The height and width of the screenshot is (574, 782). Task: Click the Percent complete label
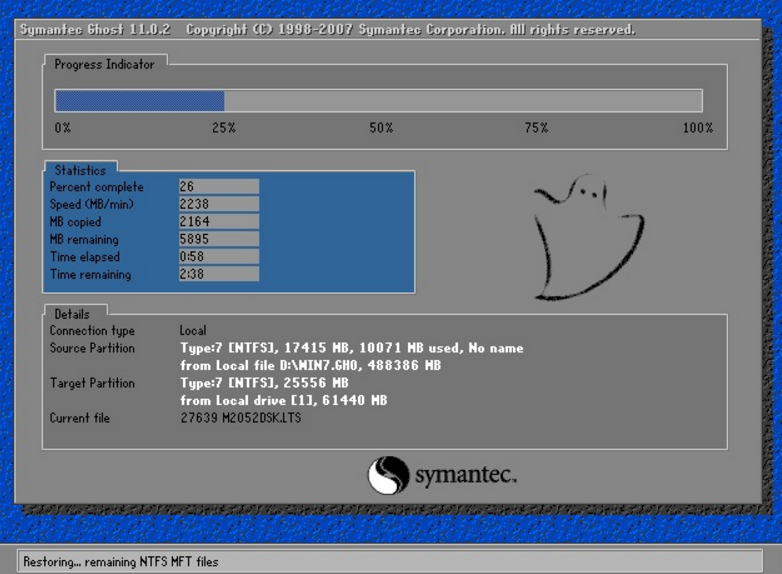point(96,187)
